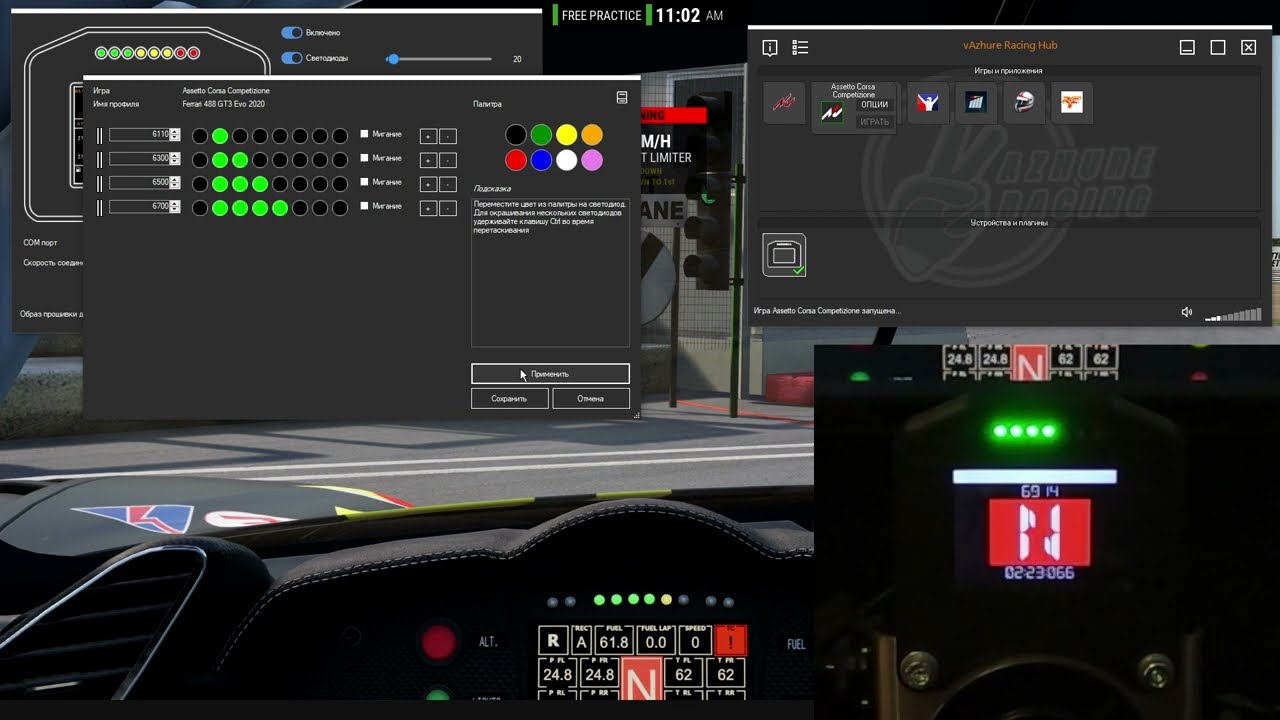This screenshot has height=720, width=1280.
Task: Click the plus button on the 6110 row
Action: coord(428,136)
